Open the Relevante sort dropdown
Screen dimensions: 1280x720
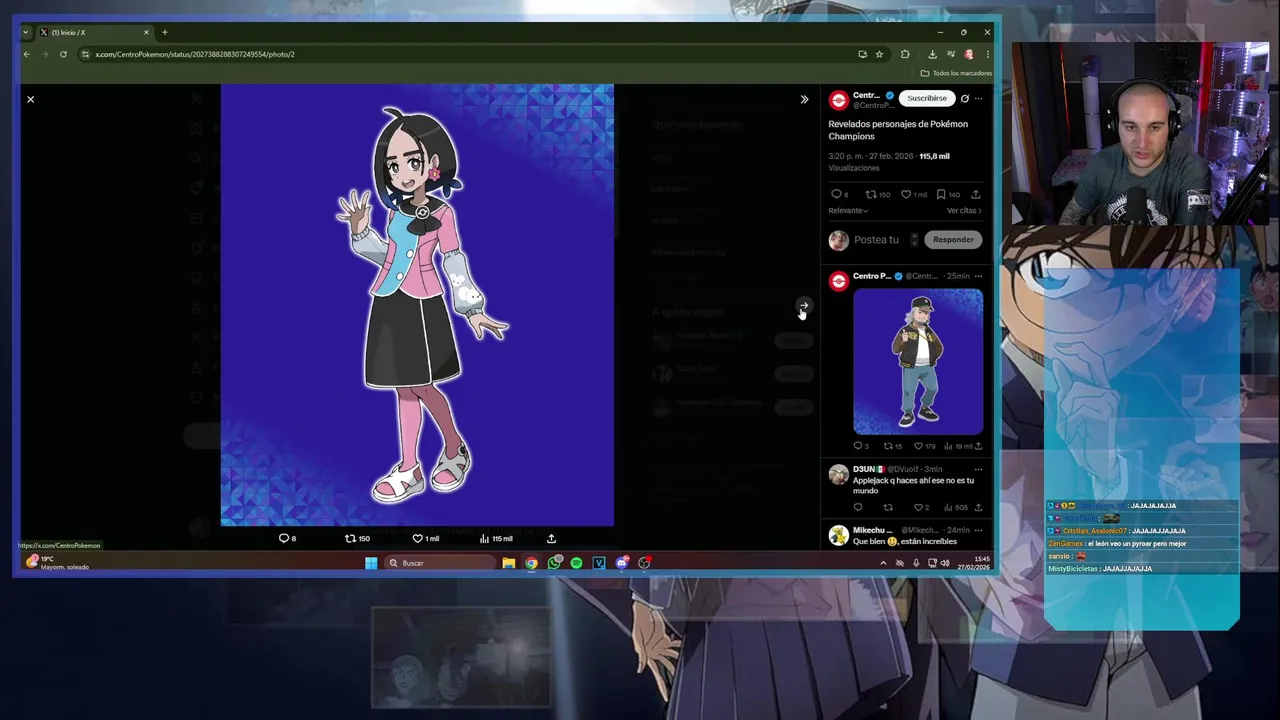pyautogui.click(x=848, y=211)
